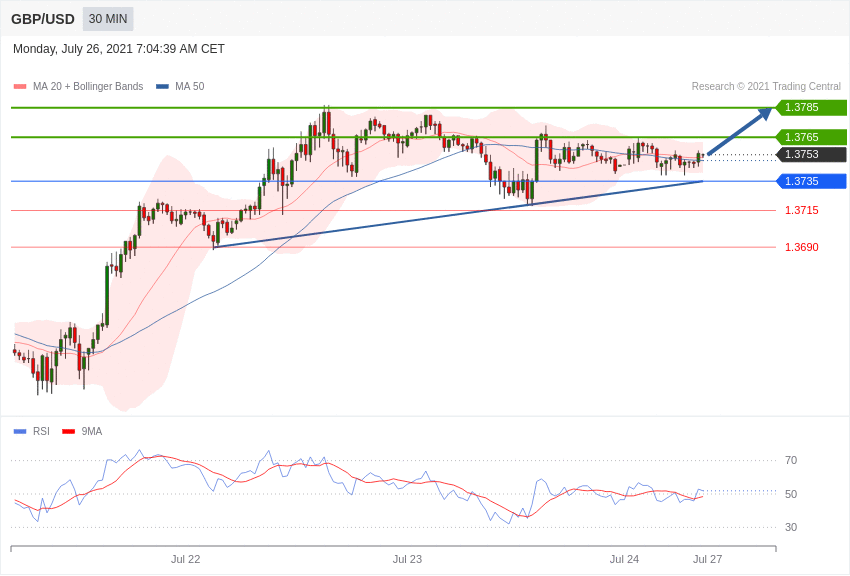The height and width of the screenshot is (576, 850).
Task: Click the Research © 2021 Trading Central credit
Action: point(766,86)
